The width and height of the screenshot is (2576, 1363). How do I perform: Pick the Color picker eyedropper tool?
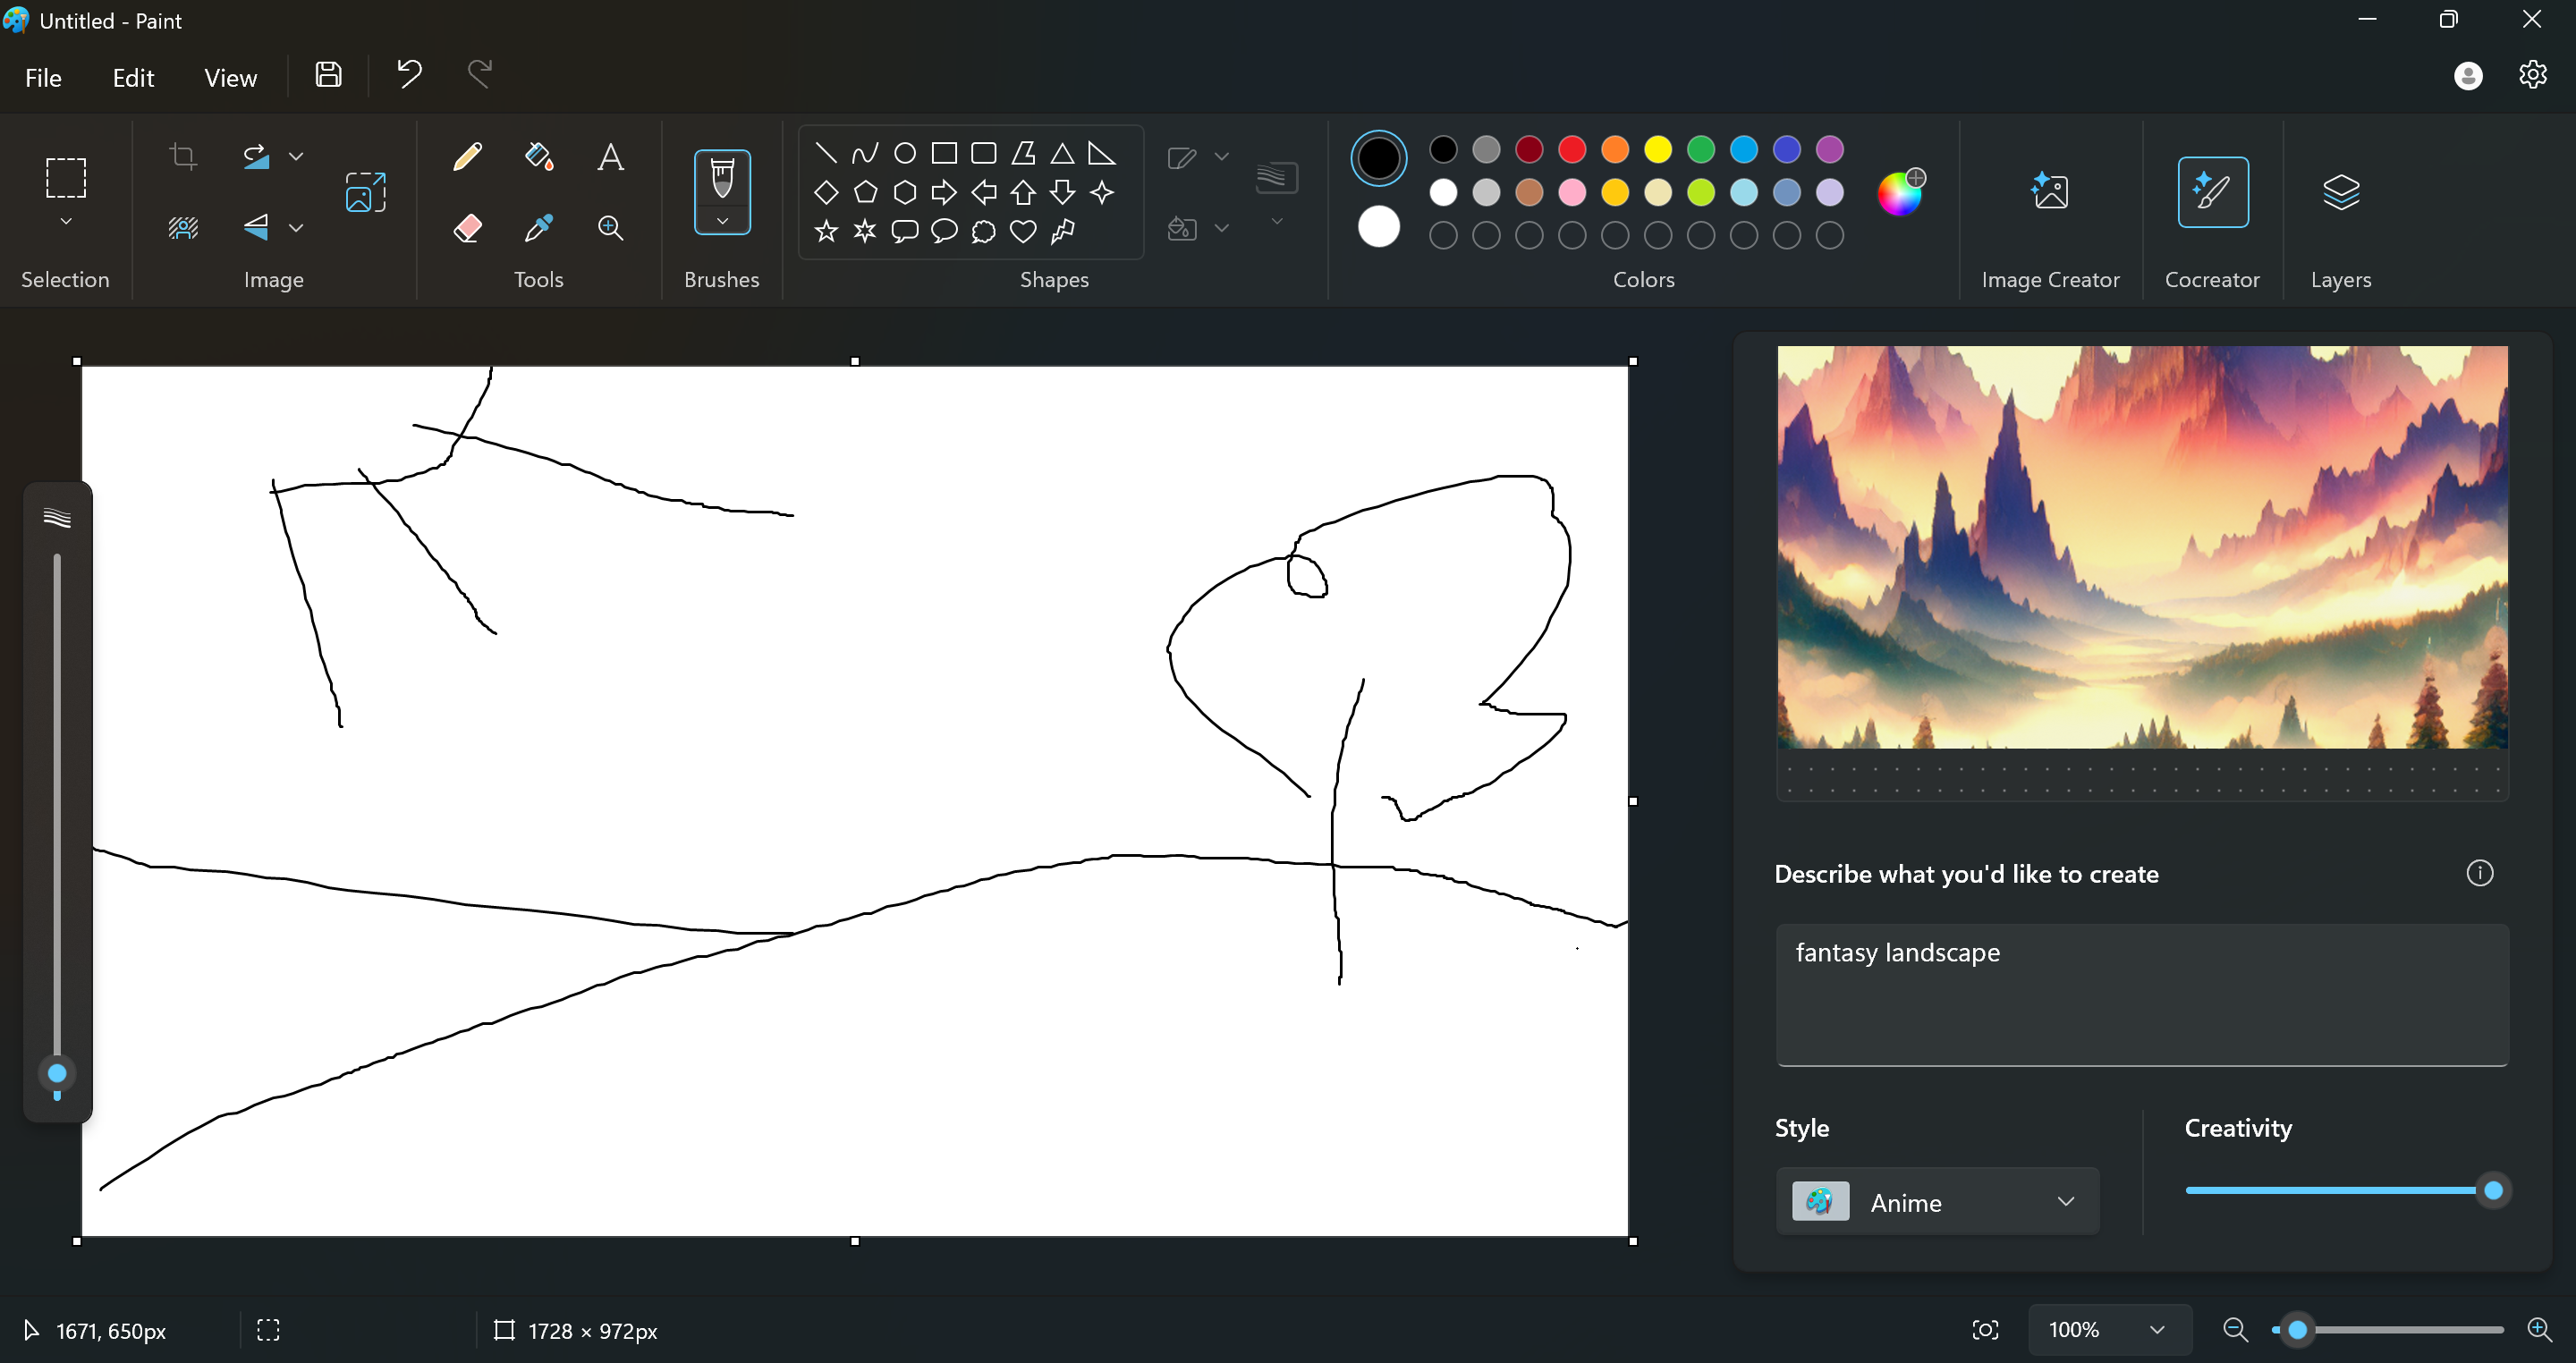tap(539, 228)
